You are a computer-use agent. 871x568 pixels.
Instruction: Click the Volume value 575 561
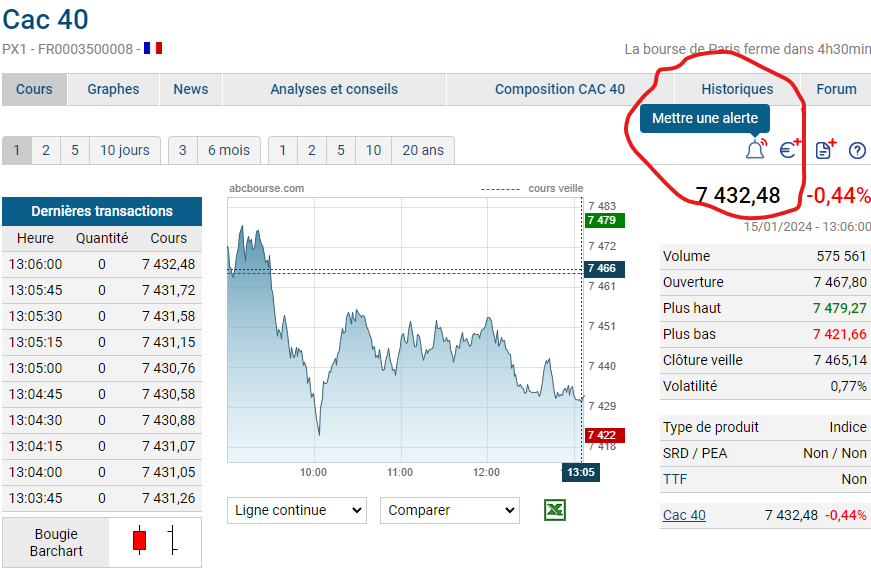point(841,257)
